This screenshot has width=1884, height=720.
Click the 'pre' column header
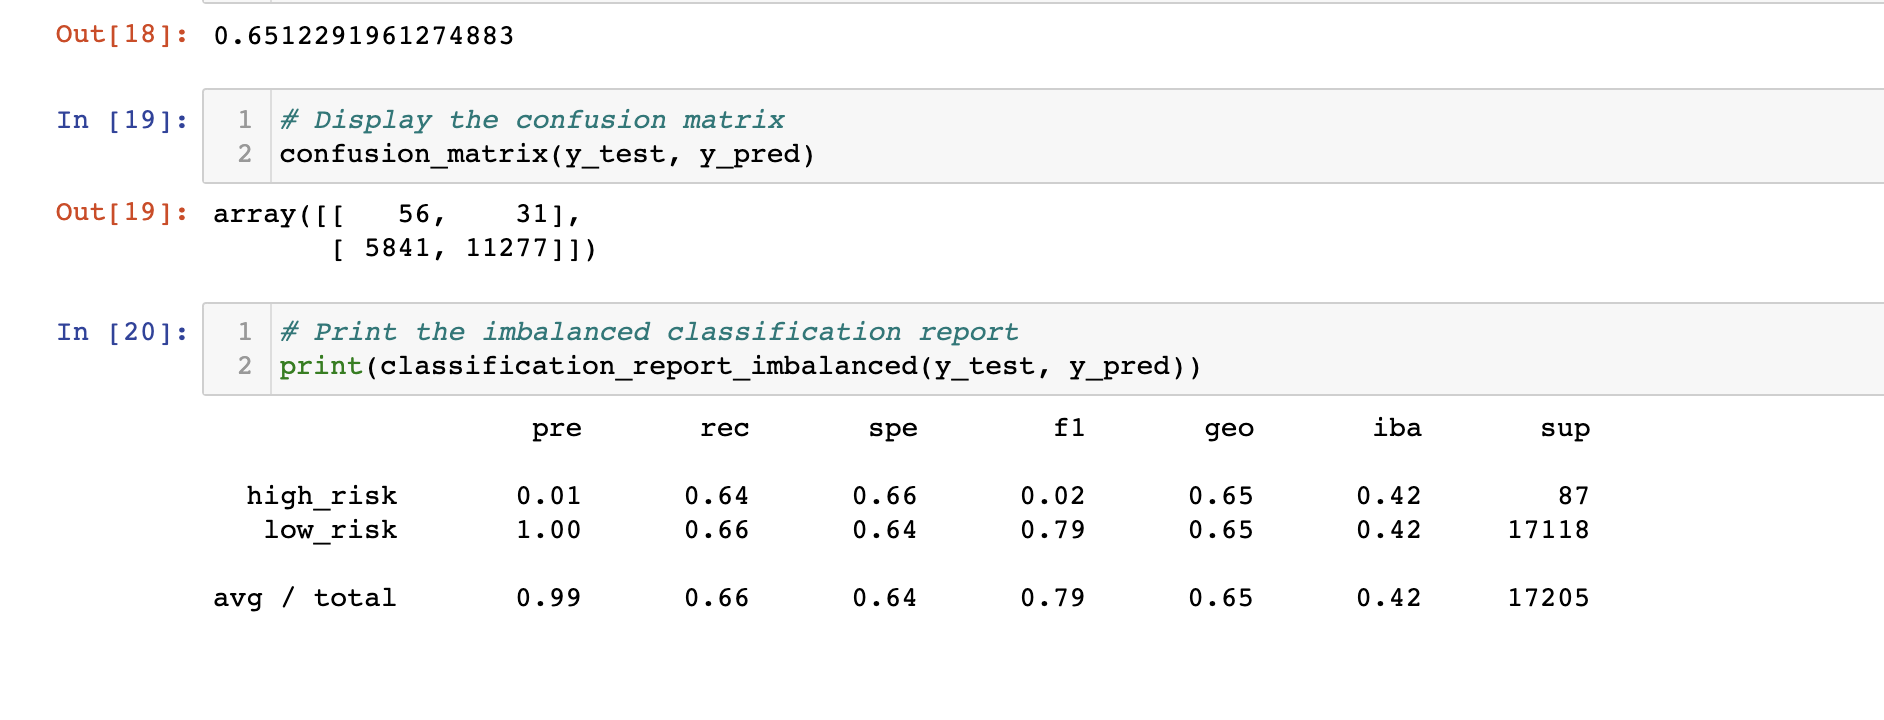pyautogui.click(x=556, y=429)
